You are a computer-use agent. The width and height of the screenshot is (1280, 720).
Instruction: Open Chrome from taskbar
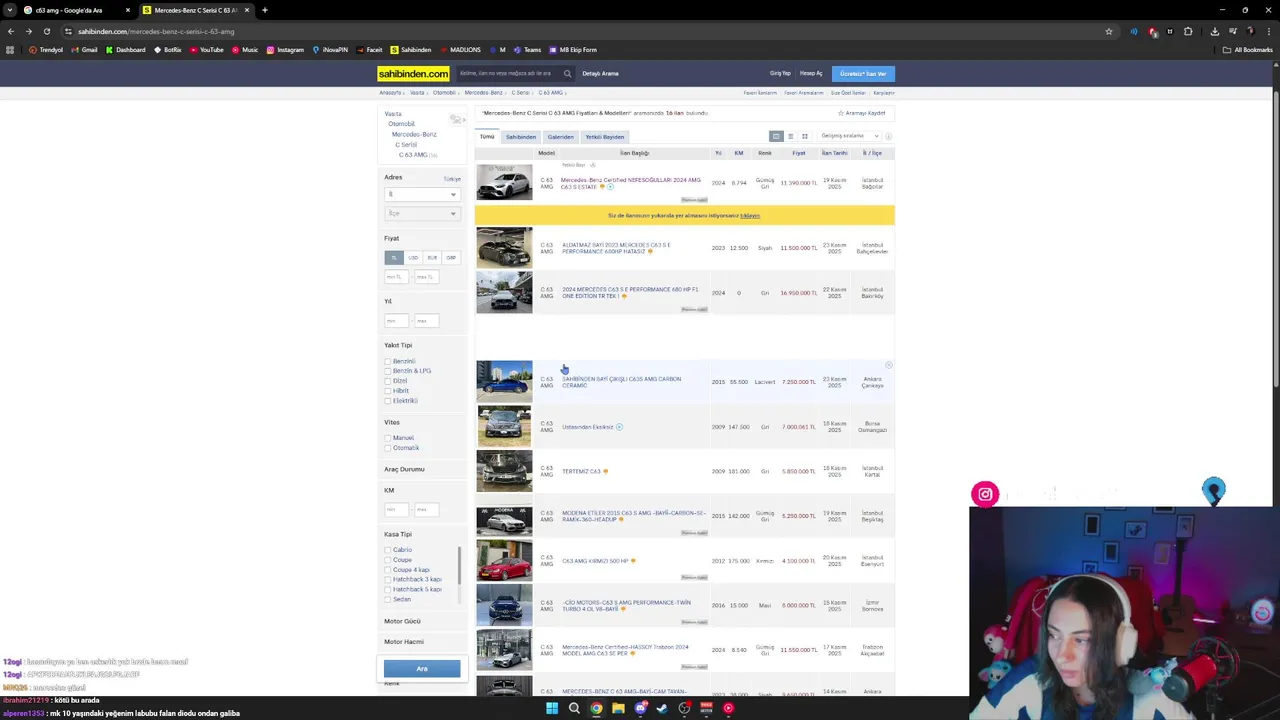596,708
